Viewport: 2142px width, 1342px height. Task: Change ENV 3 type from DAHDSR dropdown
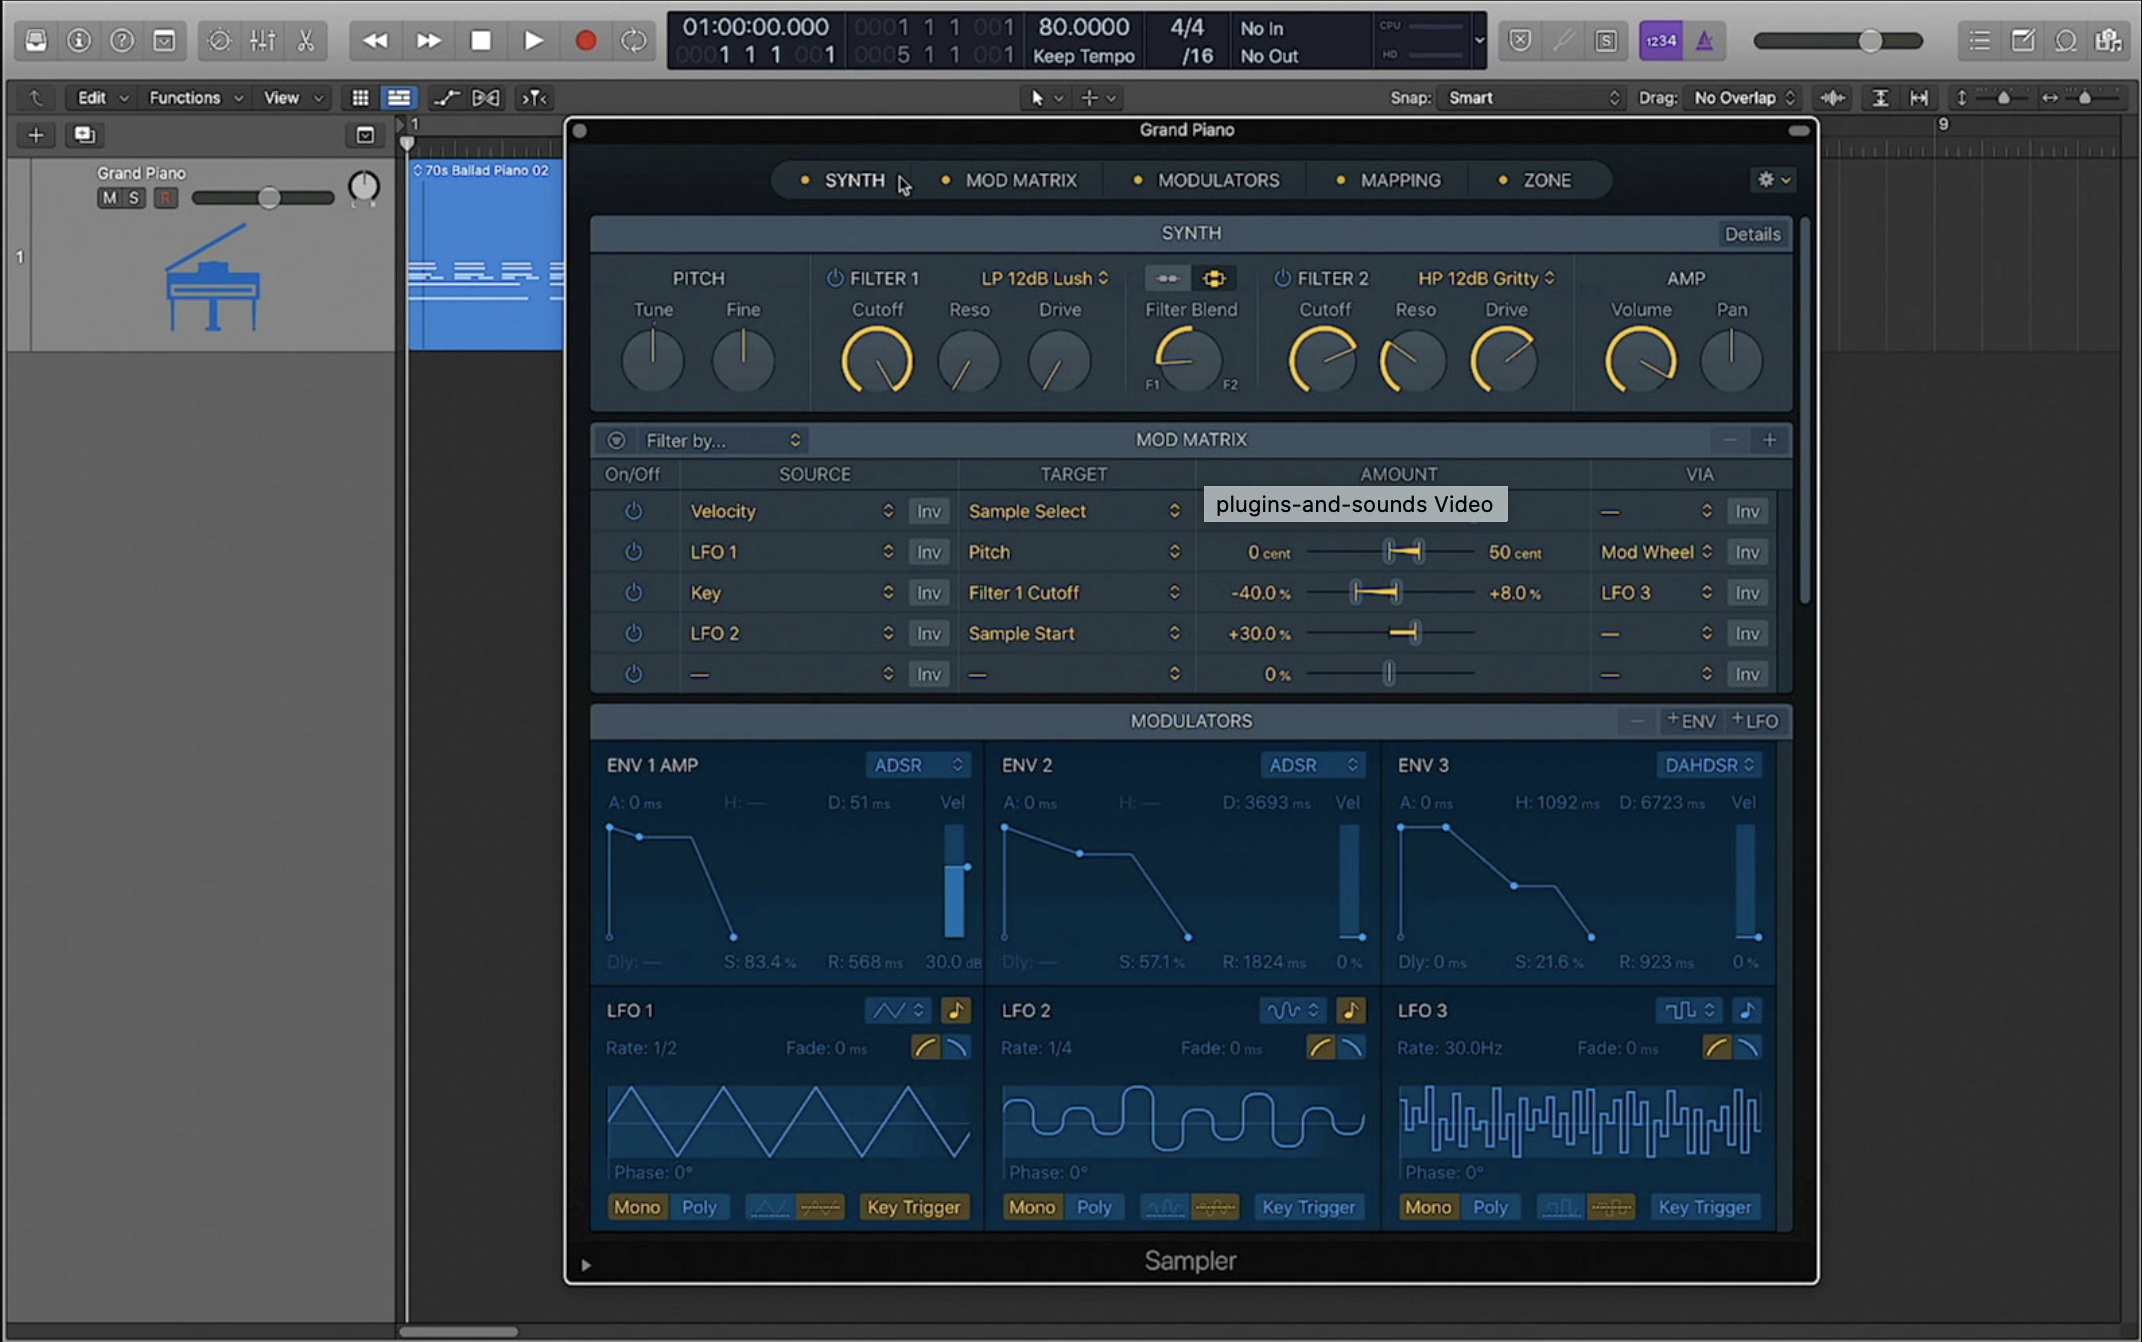pos(1708,765)
